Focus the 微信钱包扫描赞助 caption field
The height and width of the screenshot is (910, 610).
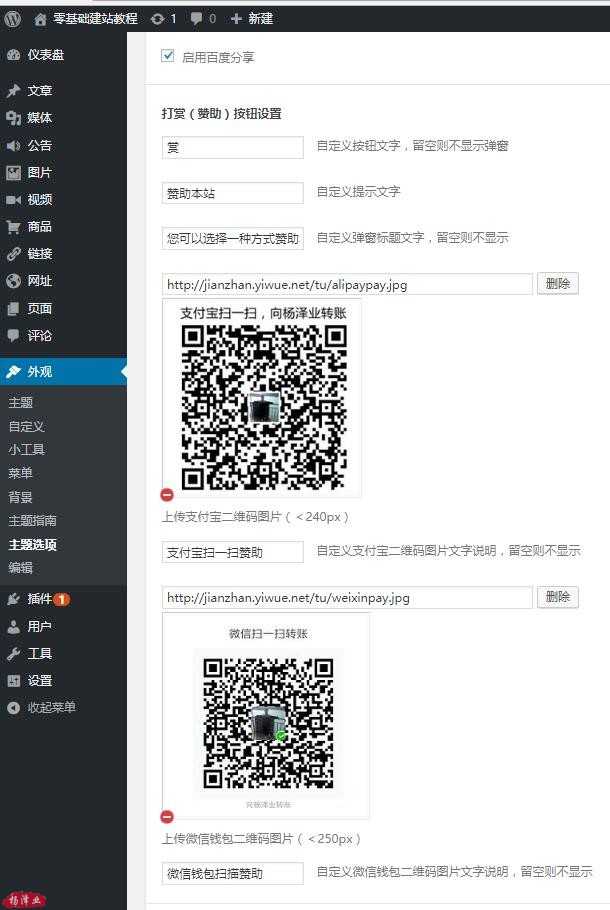coord(233,873)
